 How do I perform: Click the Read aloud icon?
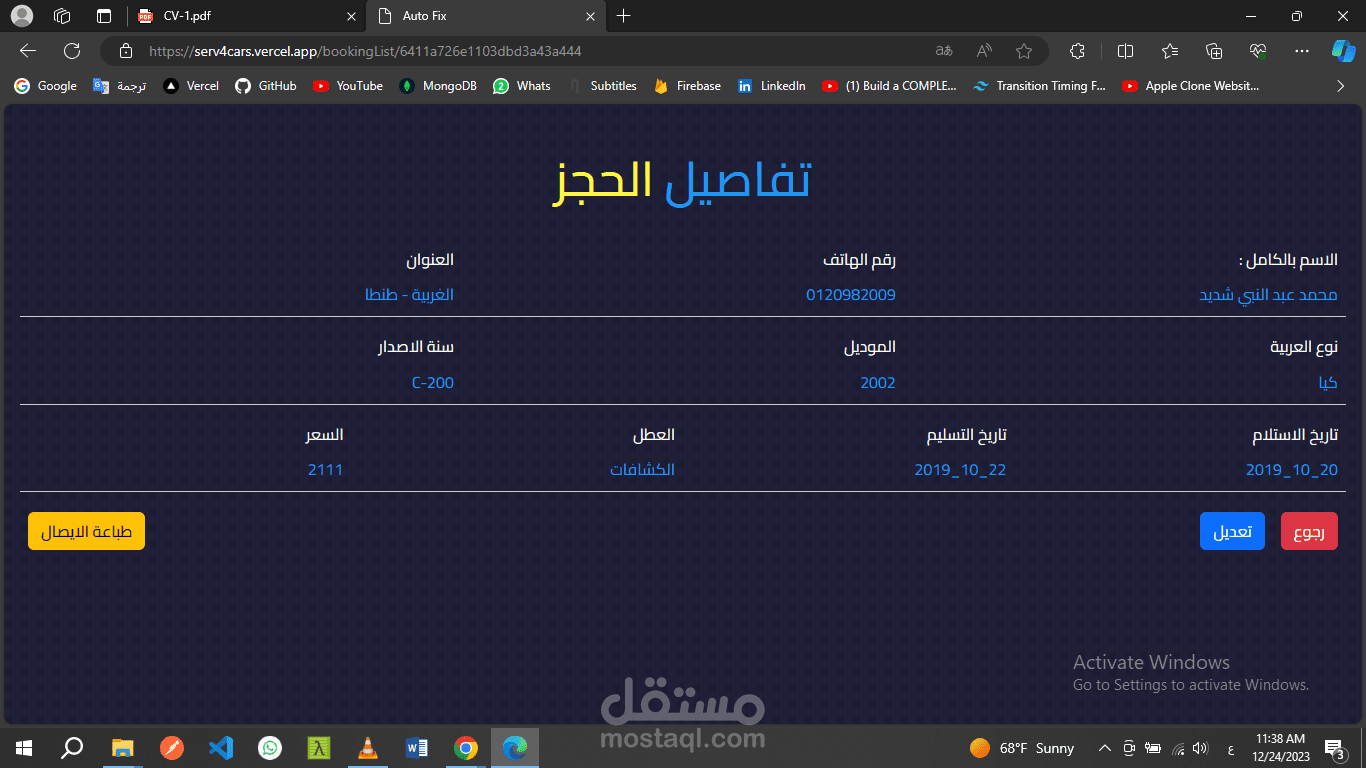(984, 51)
